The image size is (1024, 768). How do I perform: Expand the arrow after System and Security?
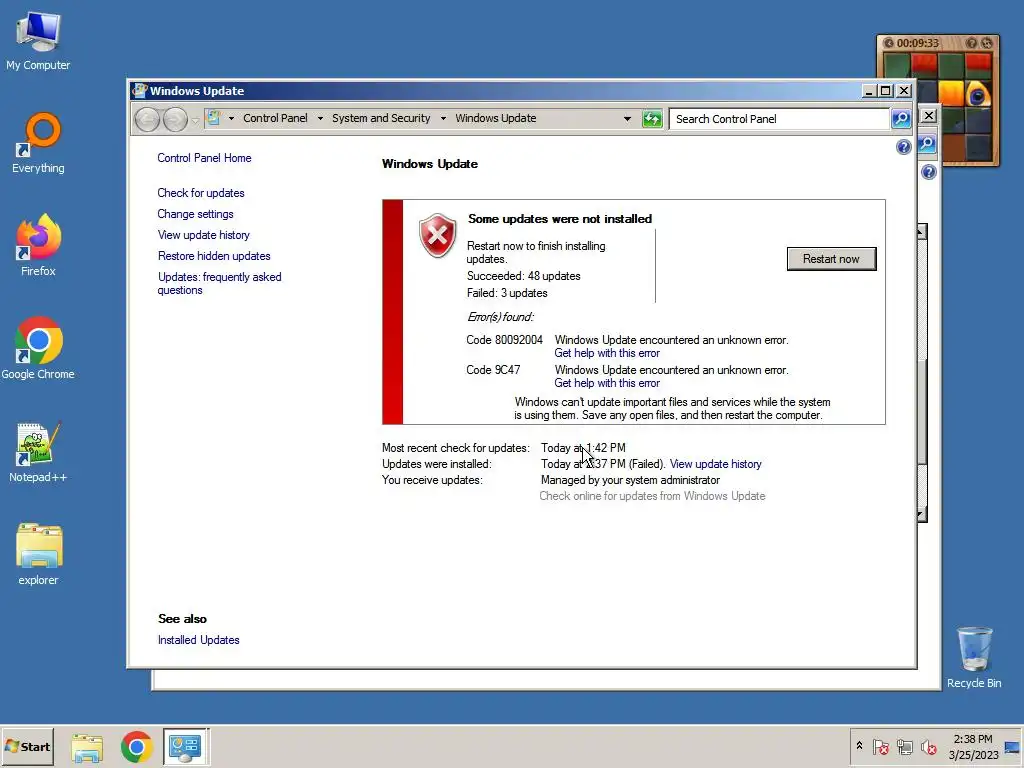443,119
